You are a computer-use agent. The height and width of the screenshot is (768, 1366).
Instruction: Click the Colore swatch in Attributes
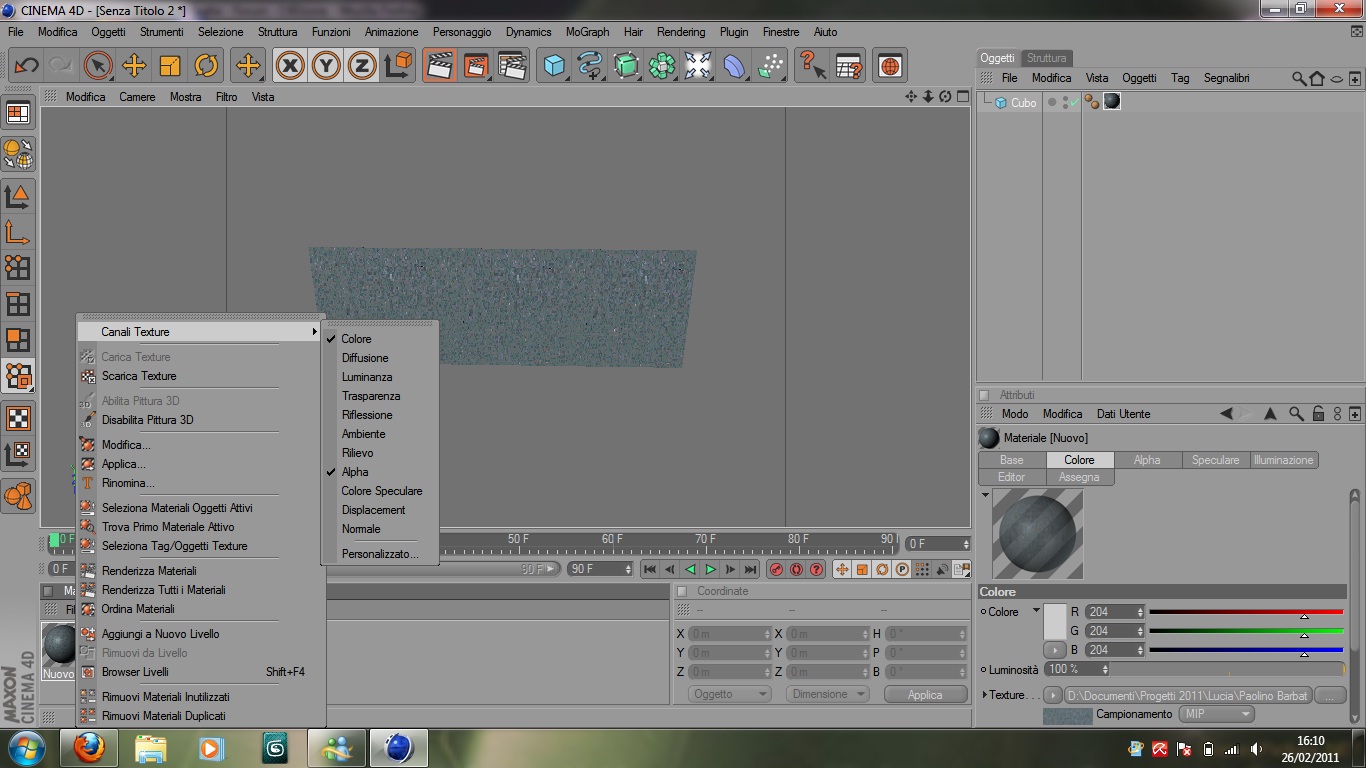[1055, 622]
